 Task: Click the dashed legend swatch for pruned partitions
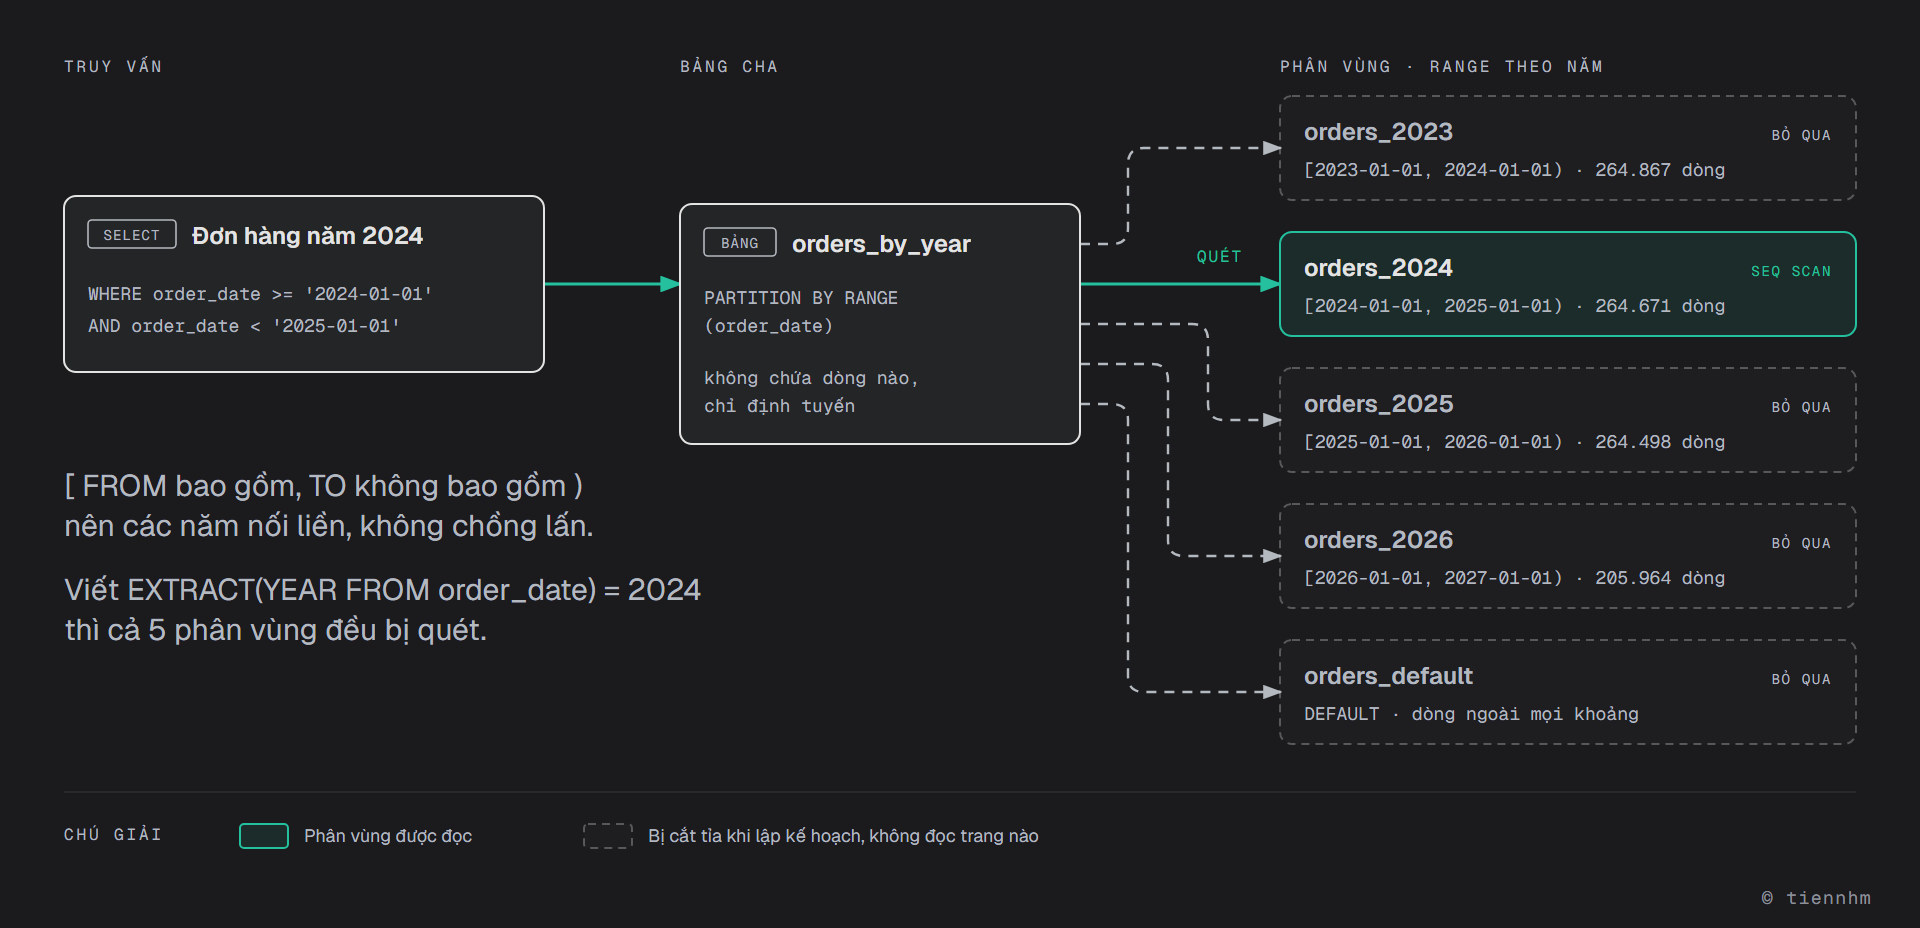608,836
